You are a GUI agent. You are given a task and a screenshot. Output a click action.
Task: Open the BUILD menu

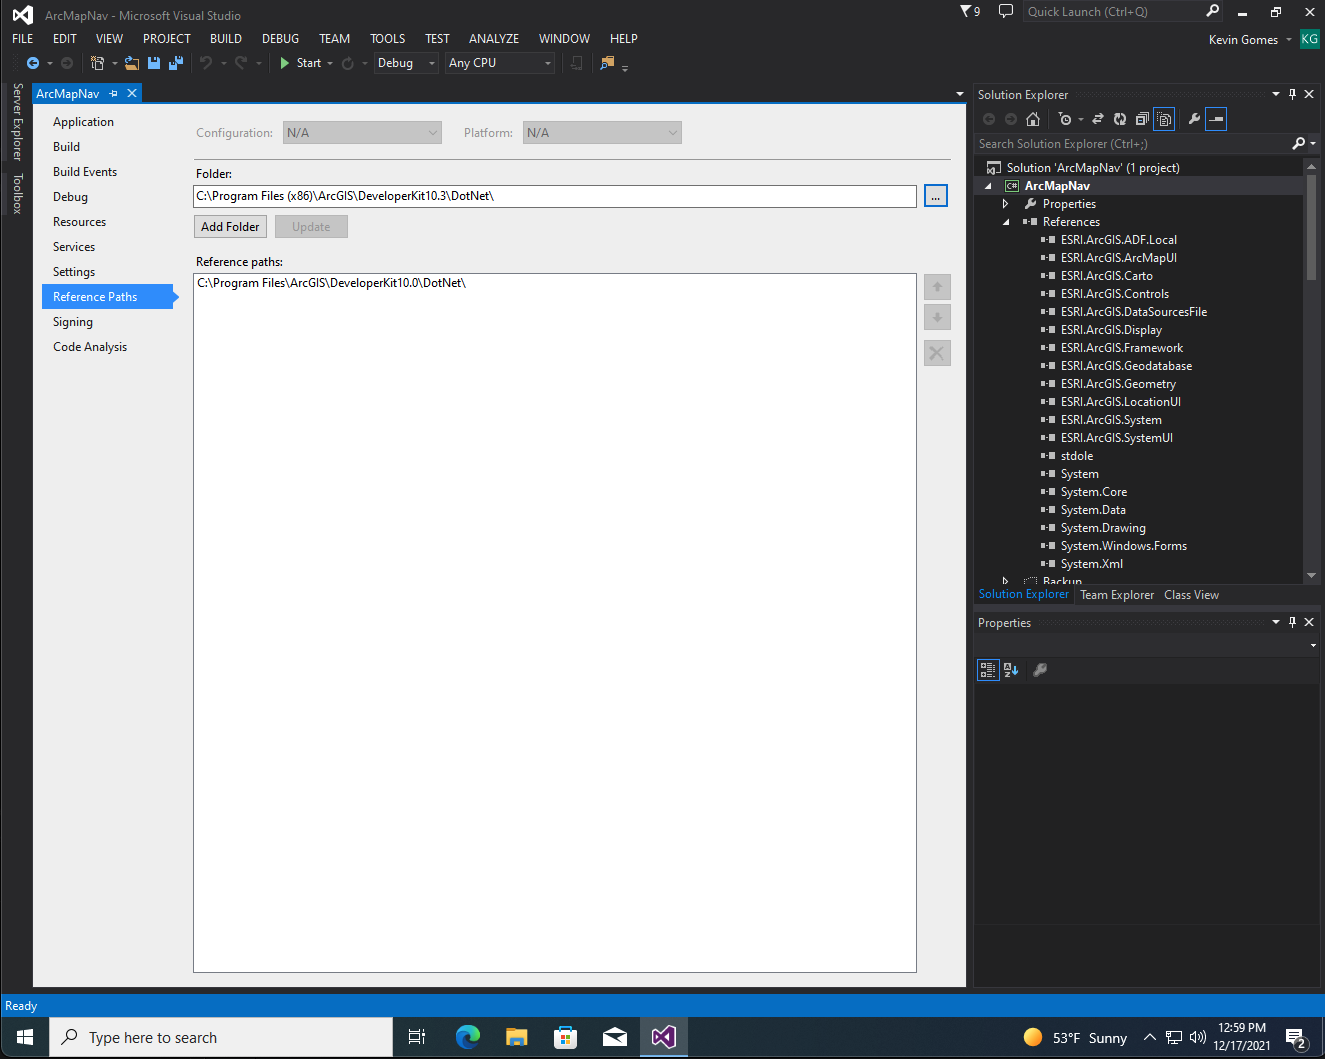click(x=226, y=39)
